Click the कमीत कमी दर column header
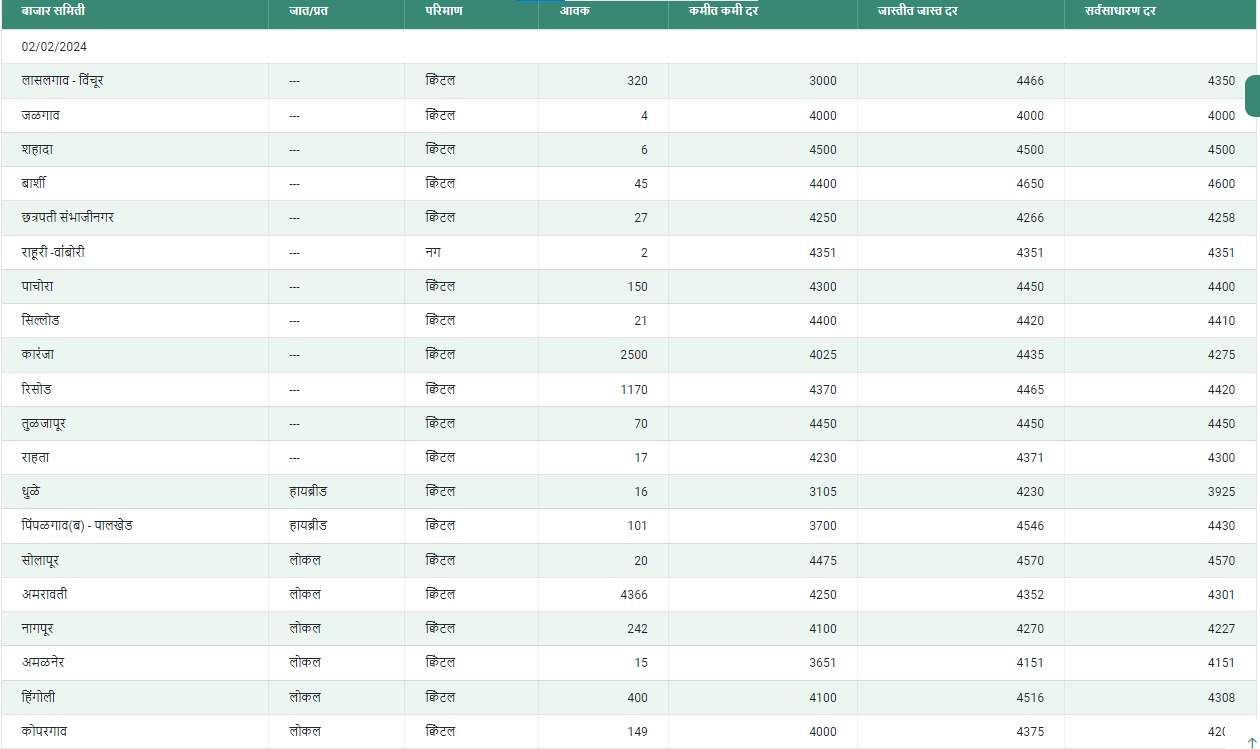The width and height of the screenshot is (1260, 749). pyautogui.click(x=722, y=11)
